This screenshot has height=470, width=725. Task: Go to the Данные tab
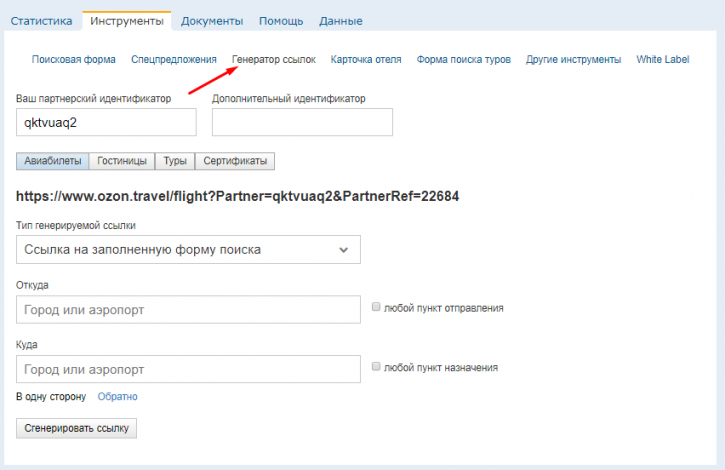(341, 21)
